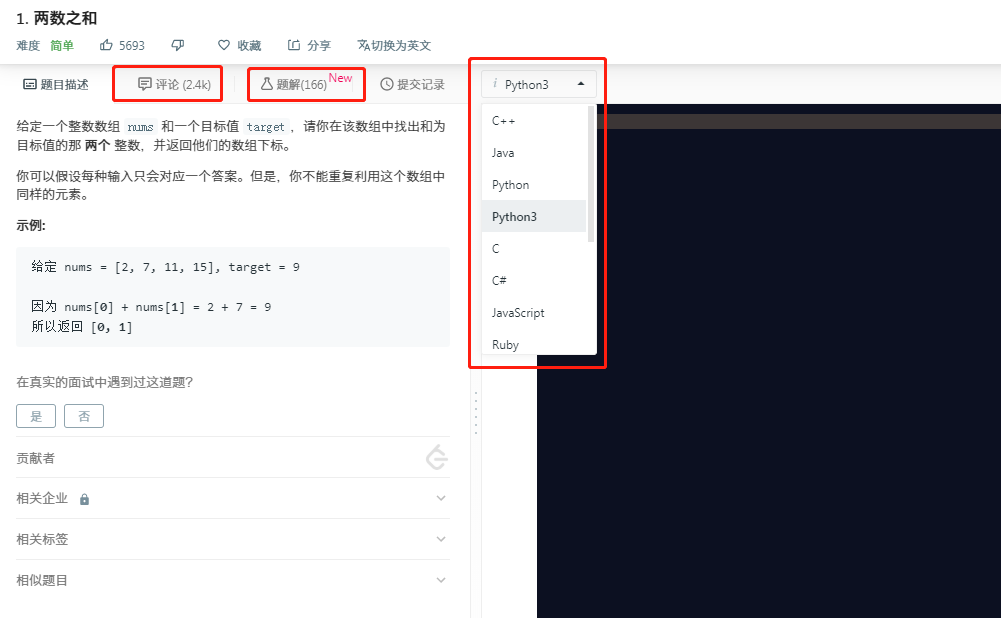
Task: Switch to the 评论 (2.4k) tab
Action: pos(167,84)
